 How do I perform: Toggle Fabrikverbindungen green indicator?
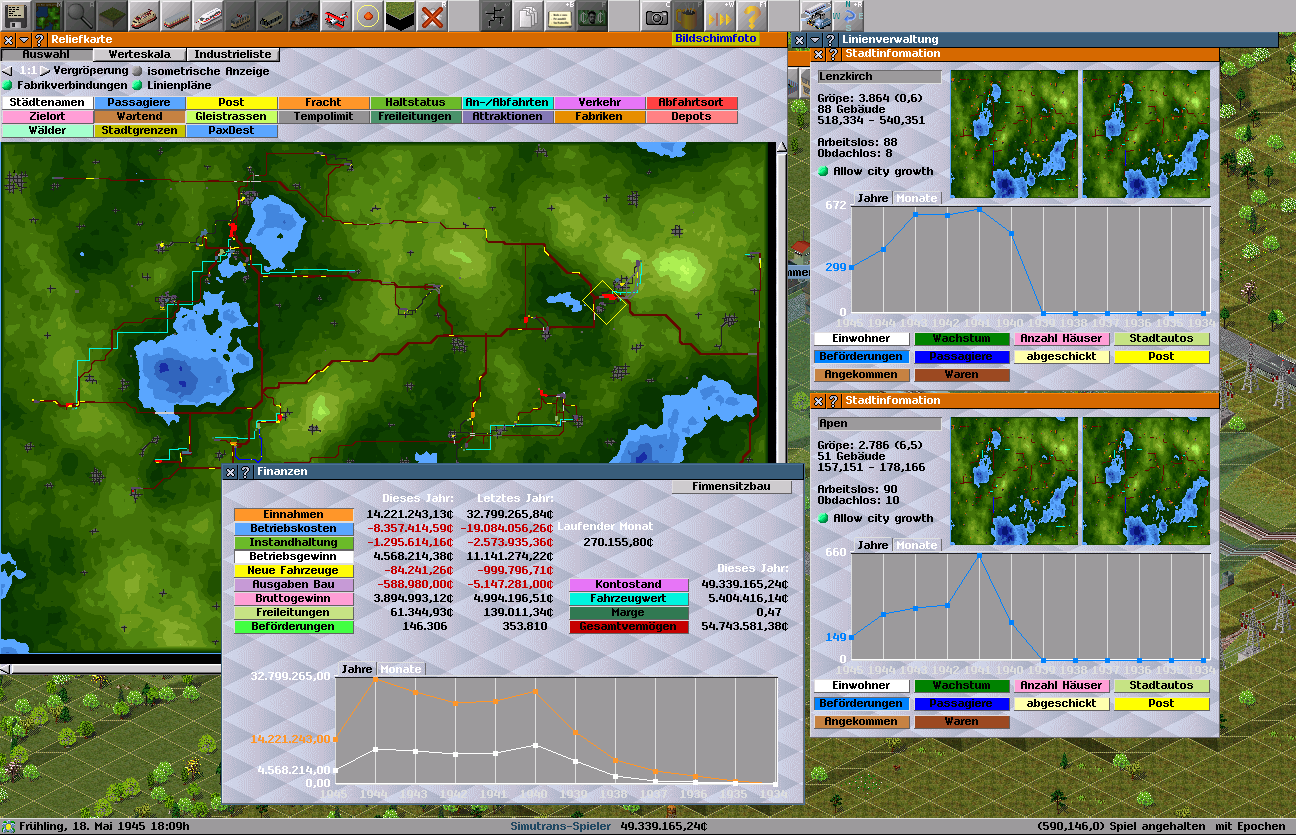point(9,86)
